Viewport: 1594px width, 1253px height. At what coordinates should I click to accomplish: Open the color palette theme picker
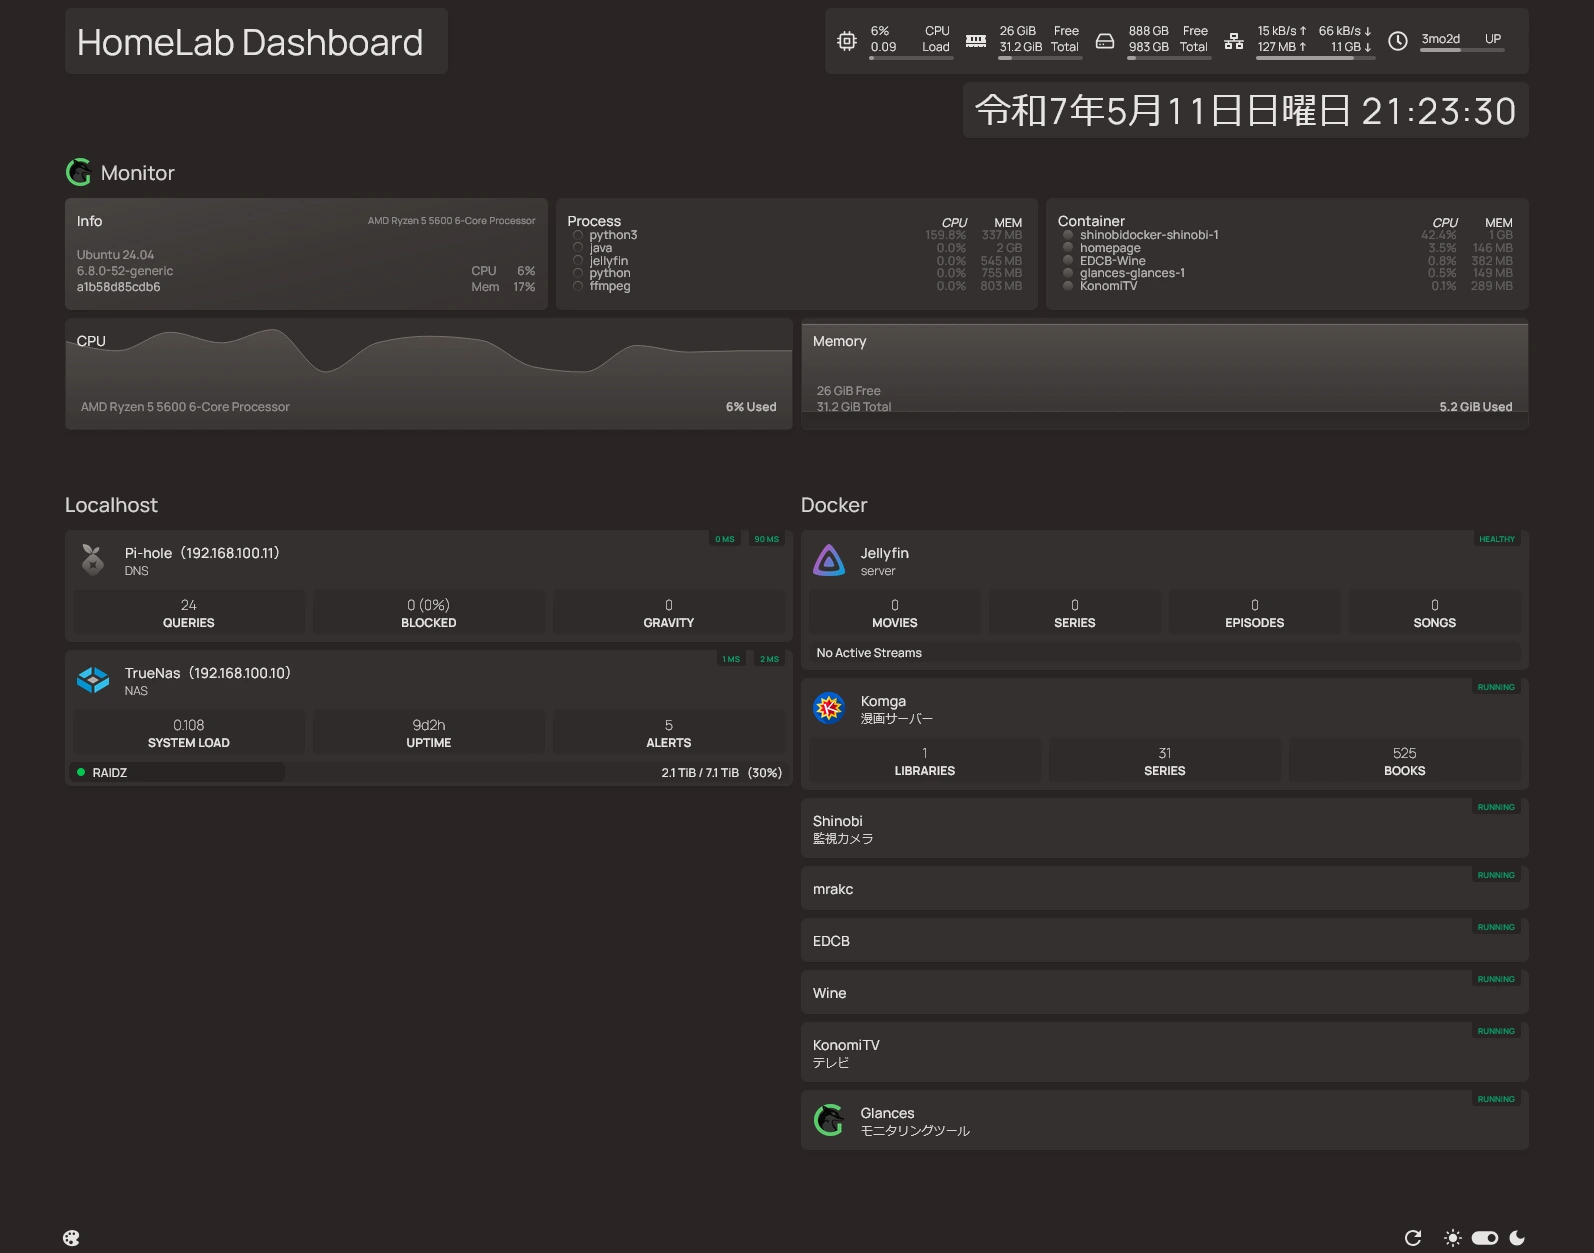(71, 1238)
